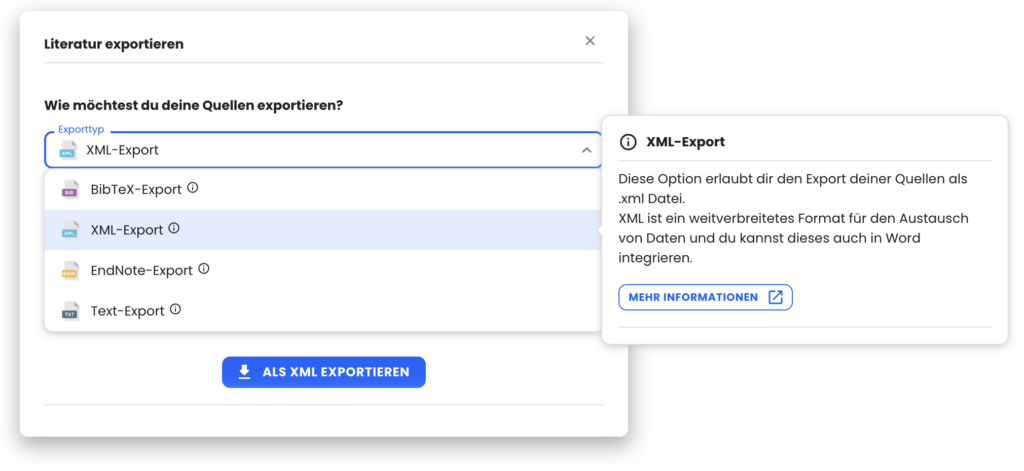Click the info icon beside BibTeX-Export
Image resolution: width=1024 pixels, height=471 pixels.
point(193,188)
